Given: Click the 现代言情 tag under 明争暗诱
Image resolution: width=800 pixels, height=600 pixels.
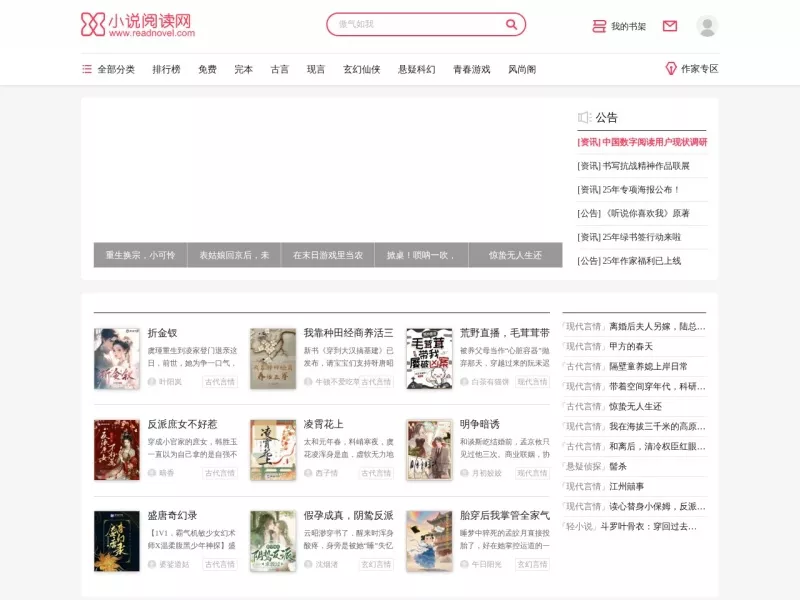Looking at the screenshot, I should (532, 473).
